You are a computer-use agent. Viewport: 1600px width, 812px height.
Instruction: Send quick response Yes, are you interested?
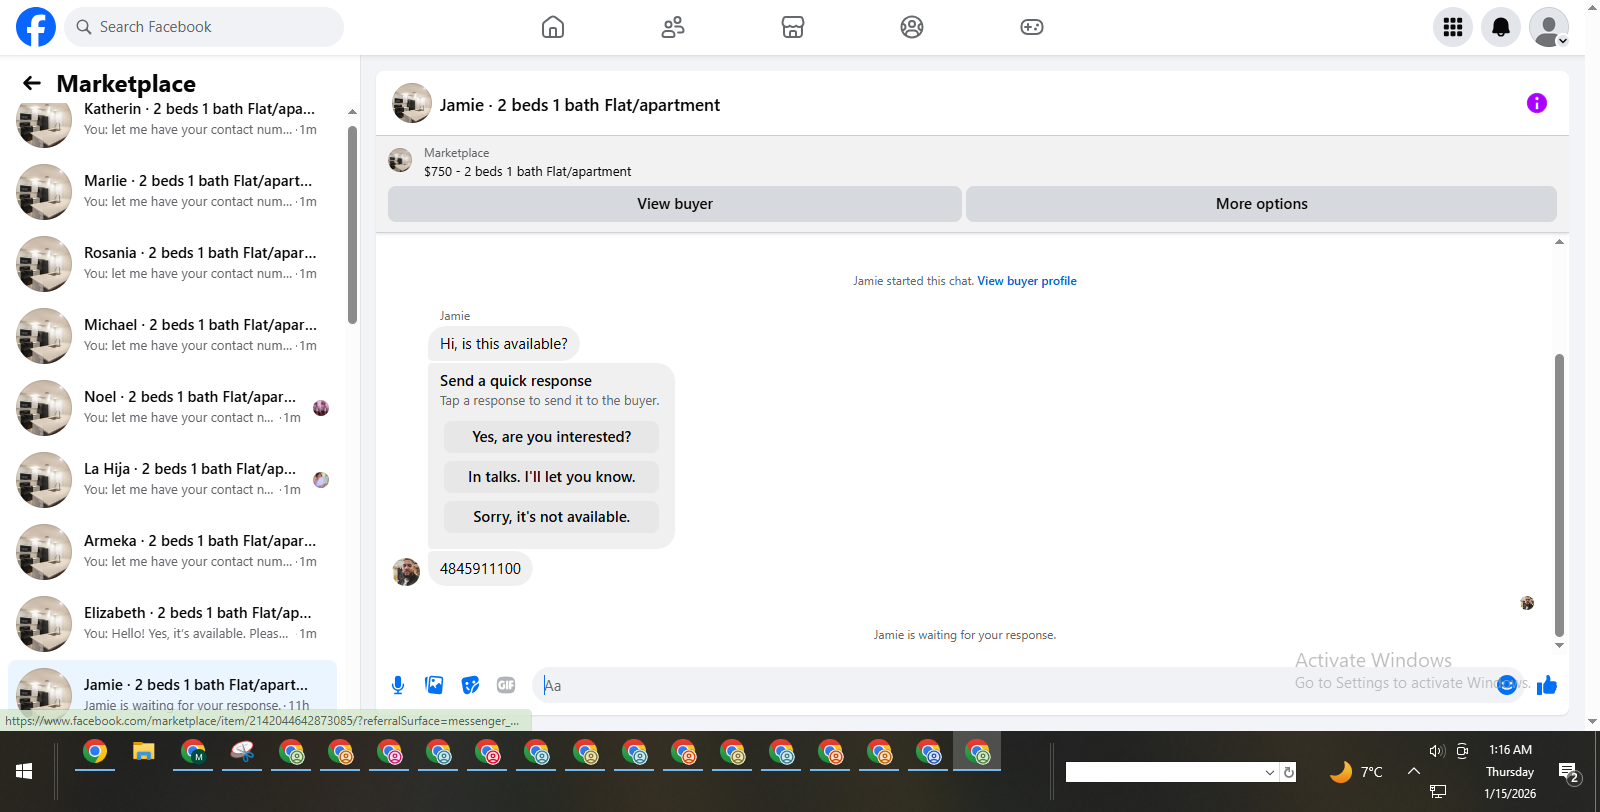(x=551, y=437)
